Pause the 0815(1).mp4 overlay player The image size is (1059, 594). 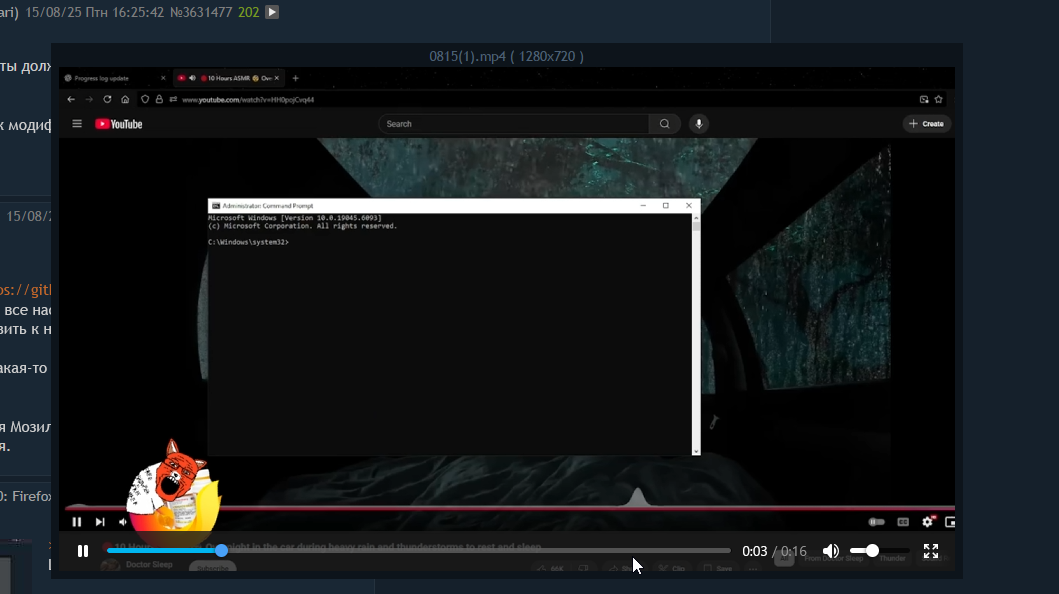point(83,551)
